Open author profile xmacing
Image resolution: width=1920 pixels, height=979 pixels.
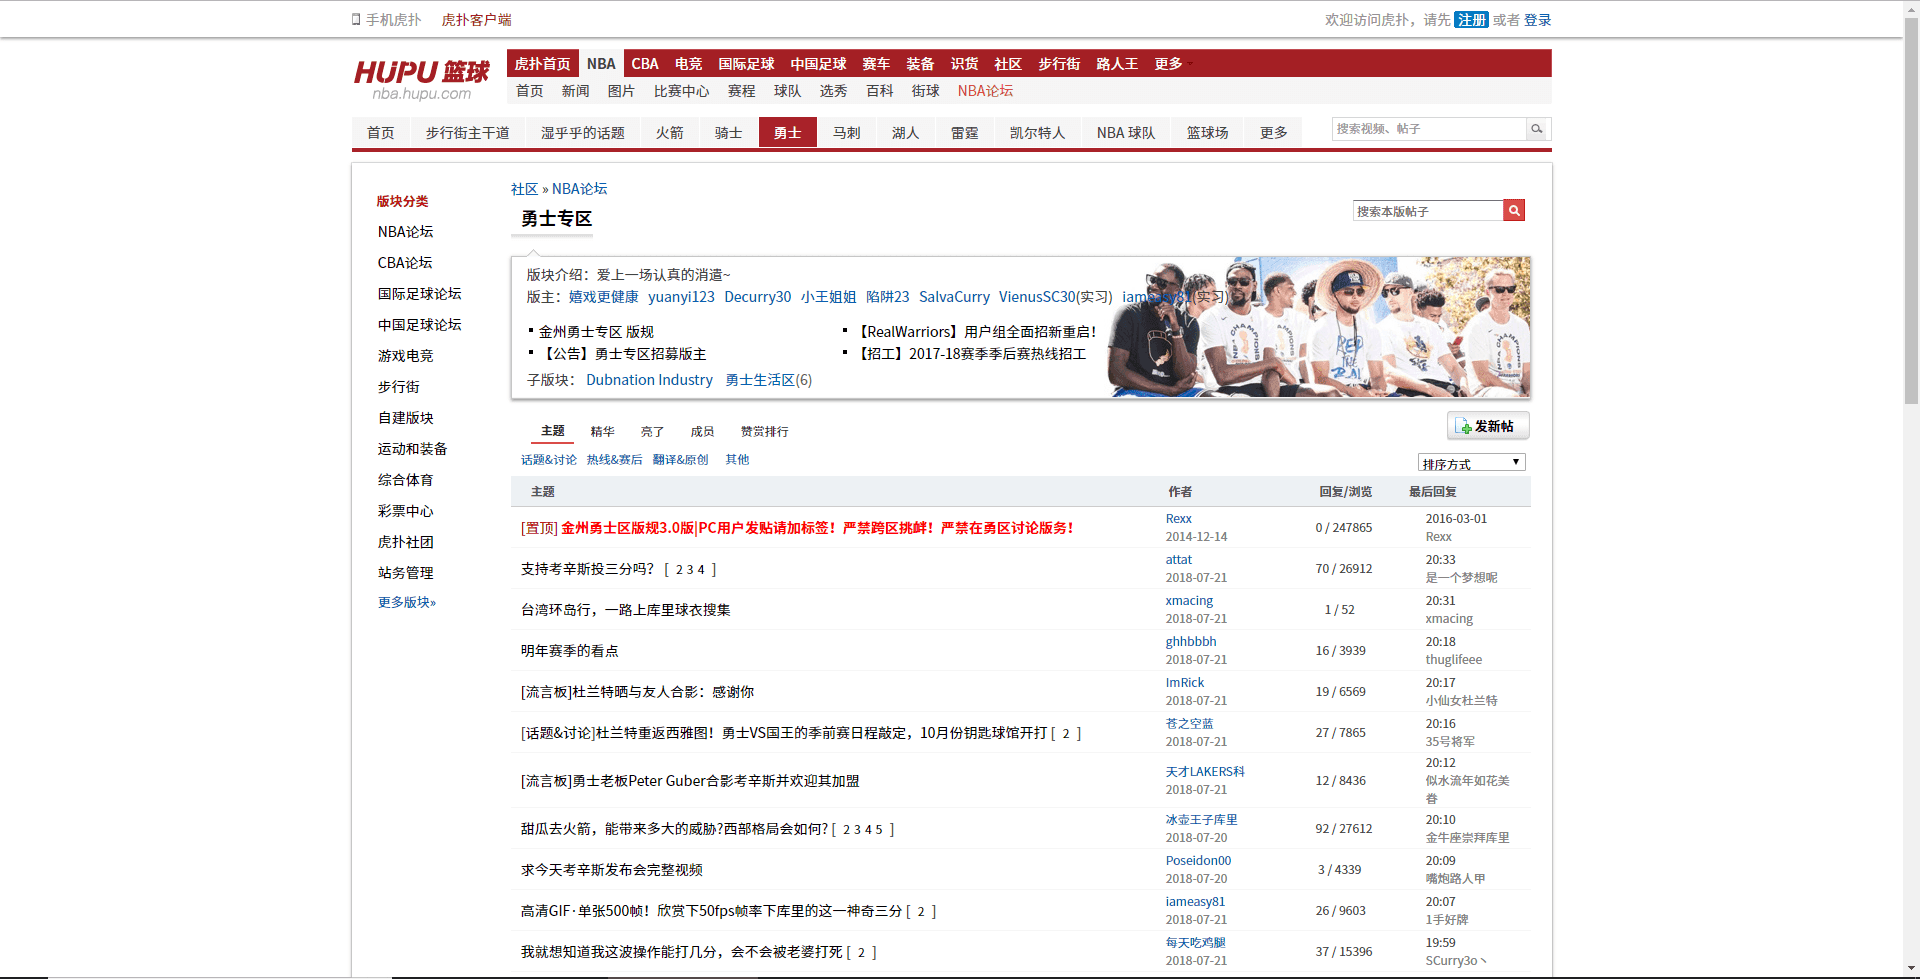(1189, 601)
